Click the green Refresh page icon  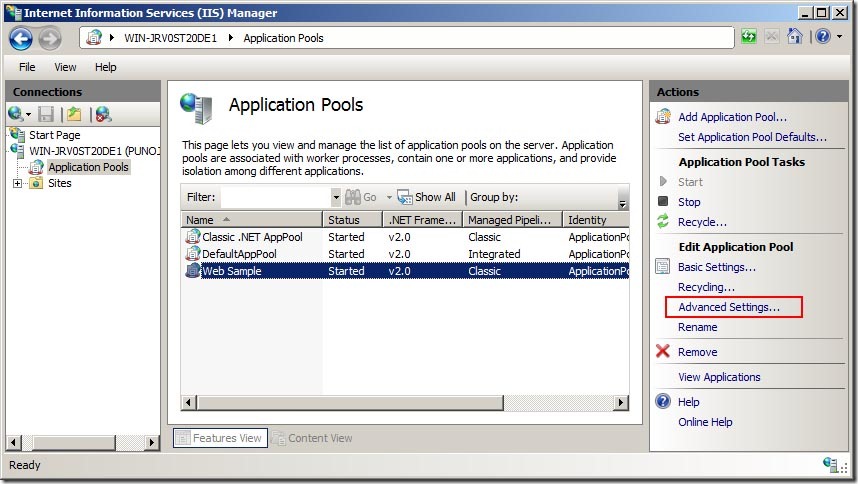pos(749,37)
